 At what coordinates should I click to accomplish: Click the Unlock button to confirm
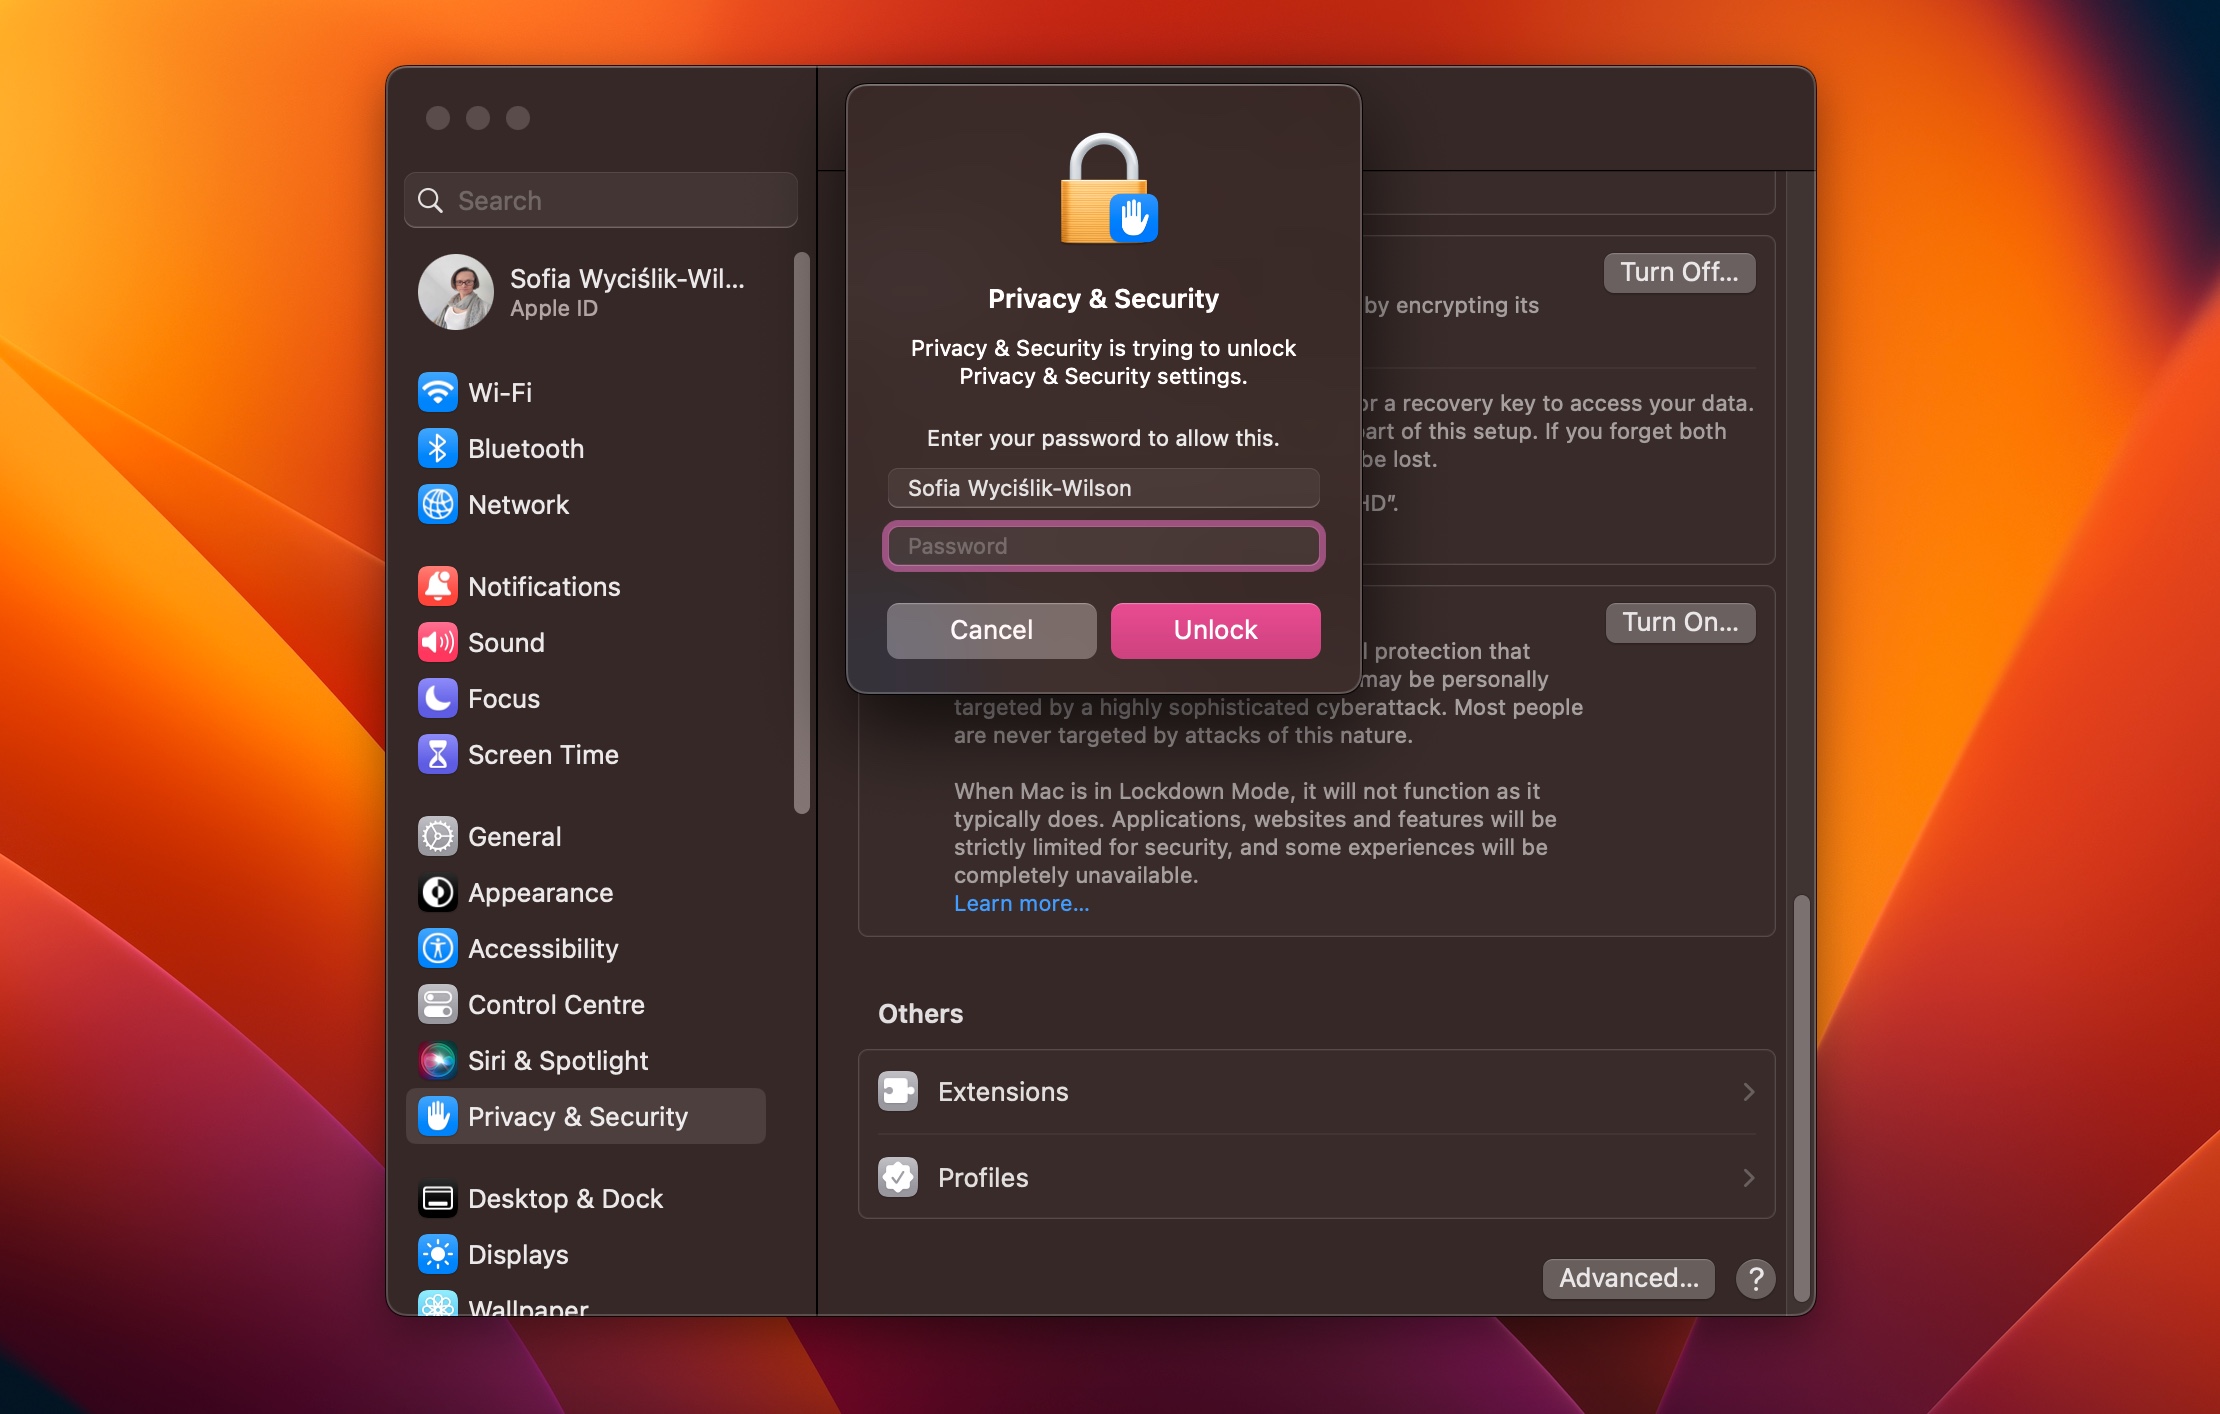1215,629
